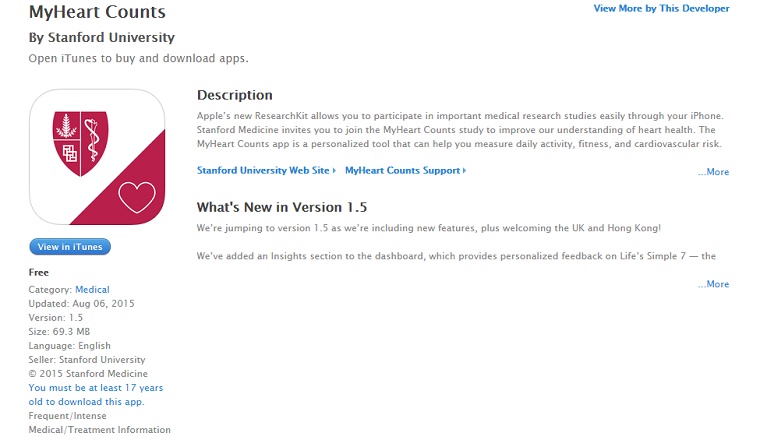Click What's New in Version 1.5 heading
This screenshot has height=440, width=760.
coord(282,207)
